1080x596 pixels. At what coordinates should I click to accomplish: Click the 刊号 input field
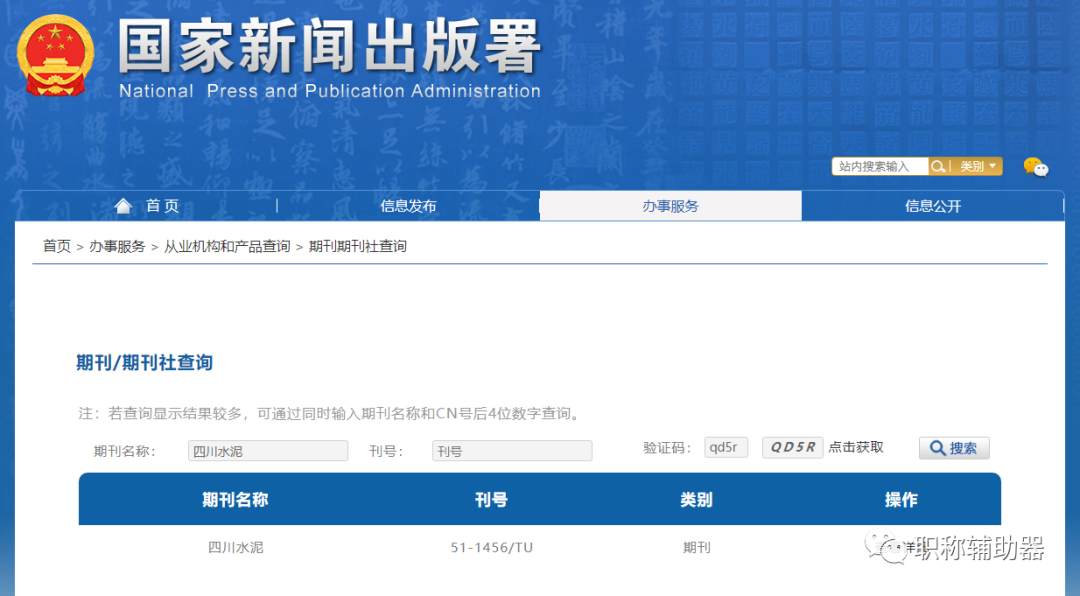[x=511, y=450]
